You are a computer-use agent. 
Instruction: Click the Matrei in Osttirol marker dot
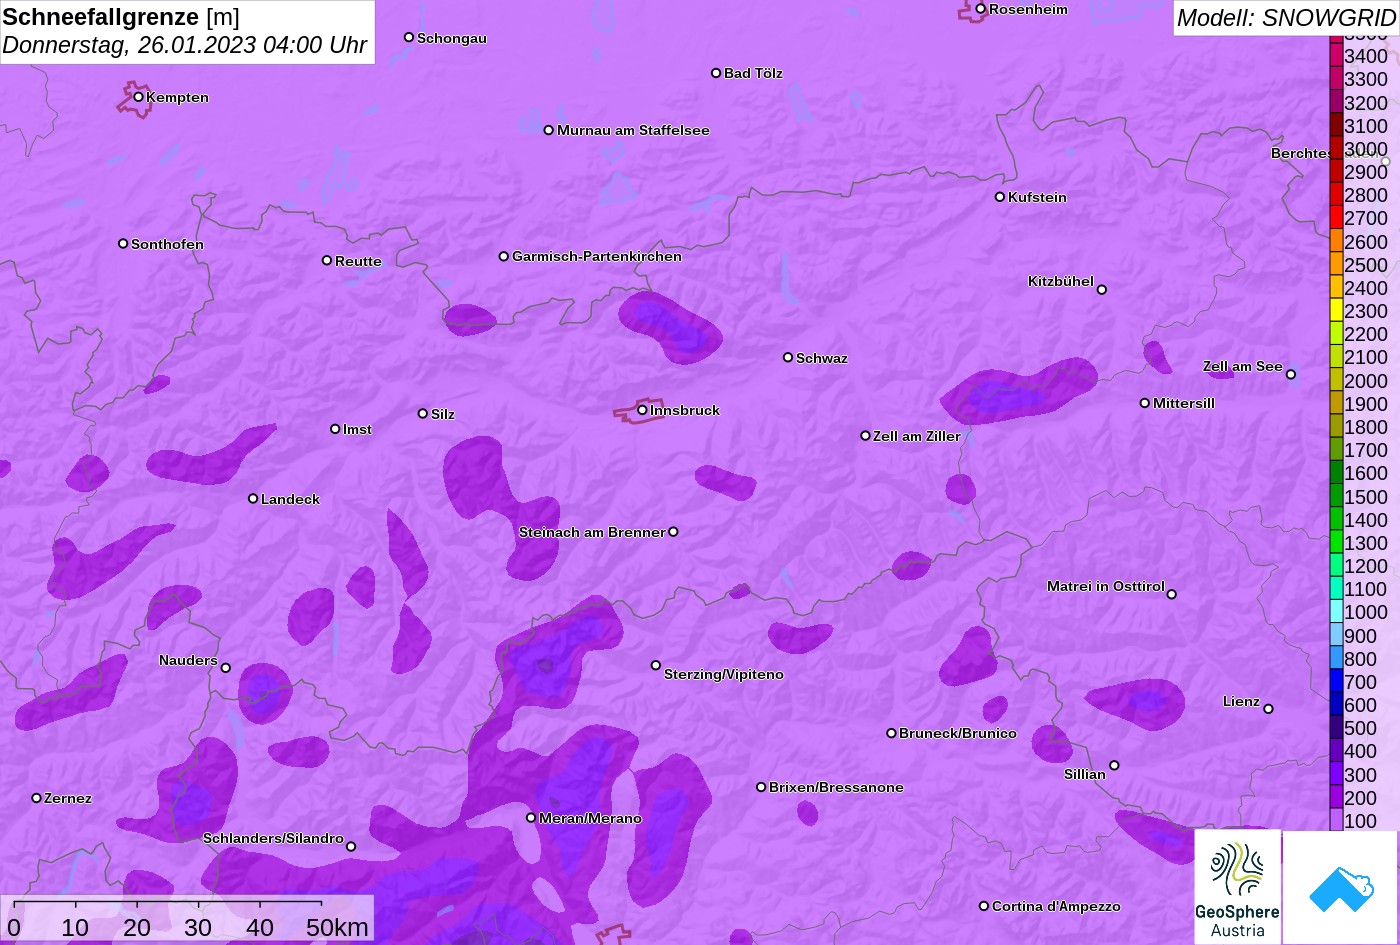(1172, 594)
